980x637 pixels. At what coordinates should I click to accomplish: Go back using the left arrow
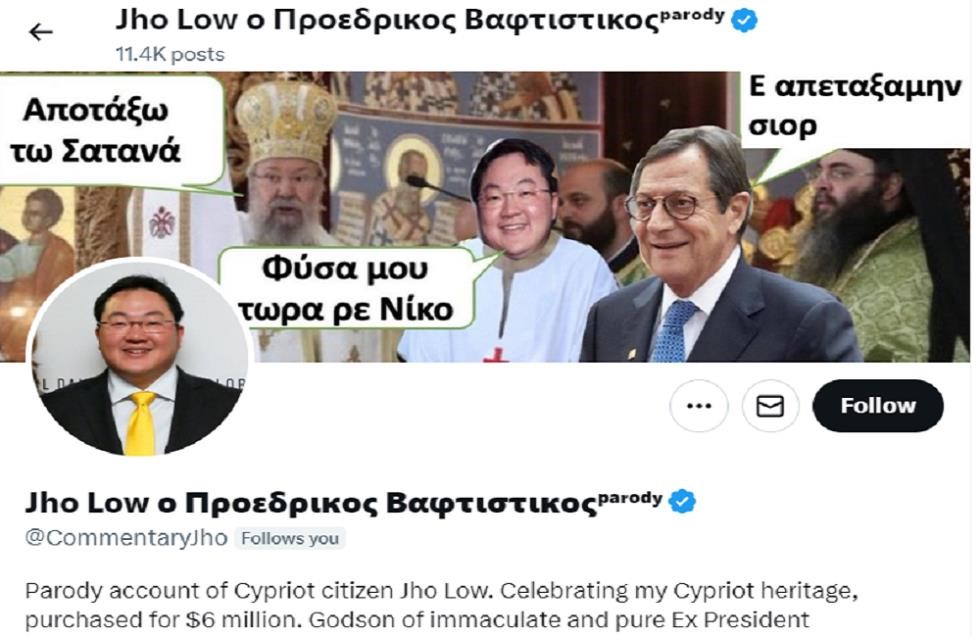pos(41,32)
